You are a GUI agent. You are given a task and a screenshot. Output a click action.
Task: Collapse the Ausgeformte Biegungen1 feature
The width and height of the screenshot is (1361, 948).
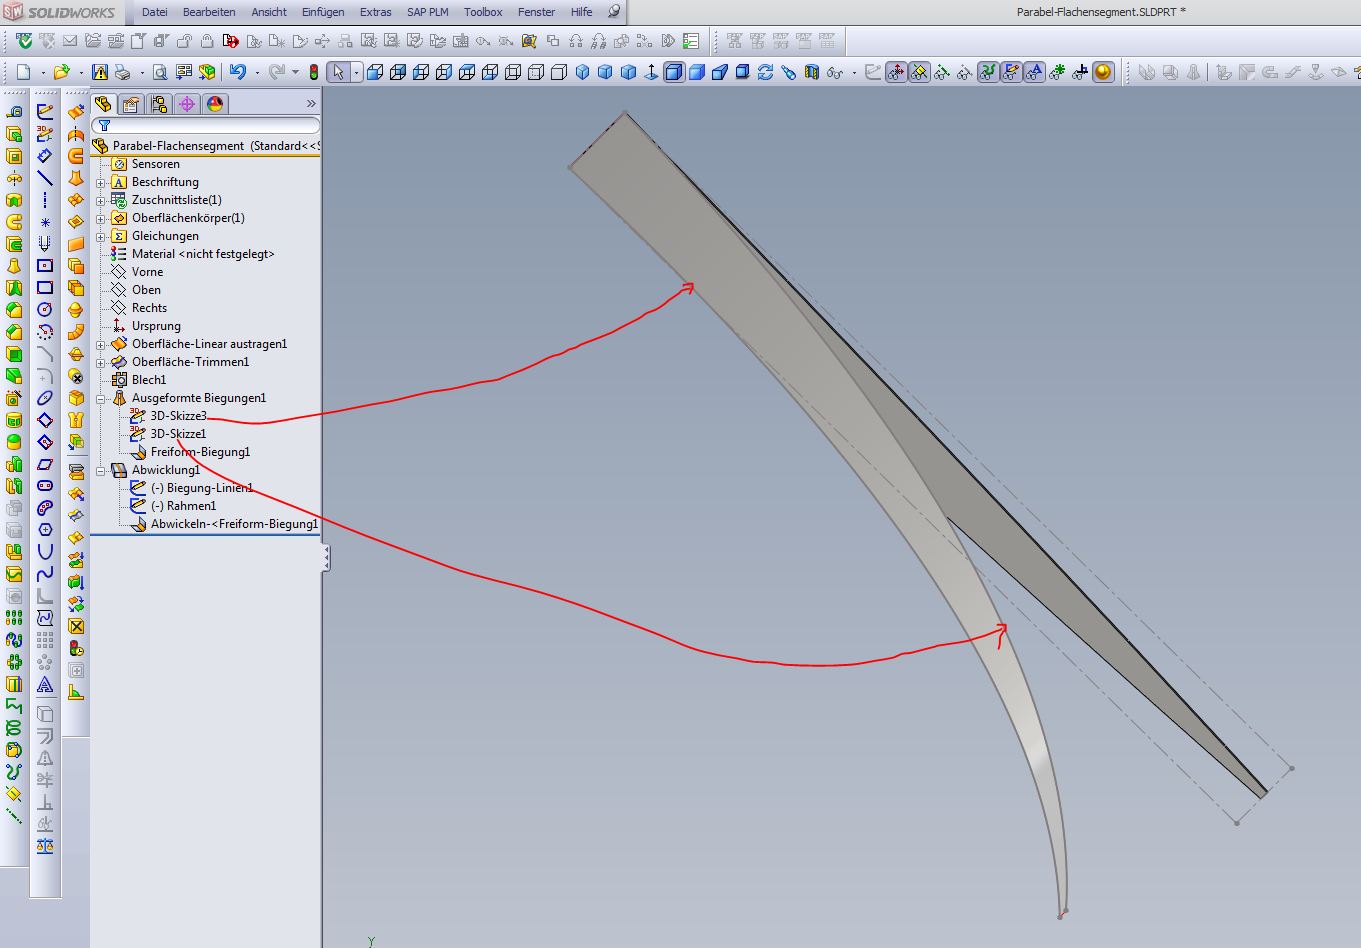[x=101, y=399]
